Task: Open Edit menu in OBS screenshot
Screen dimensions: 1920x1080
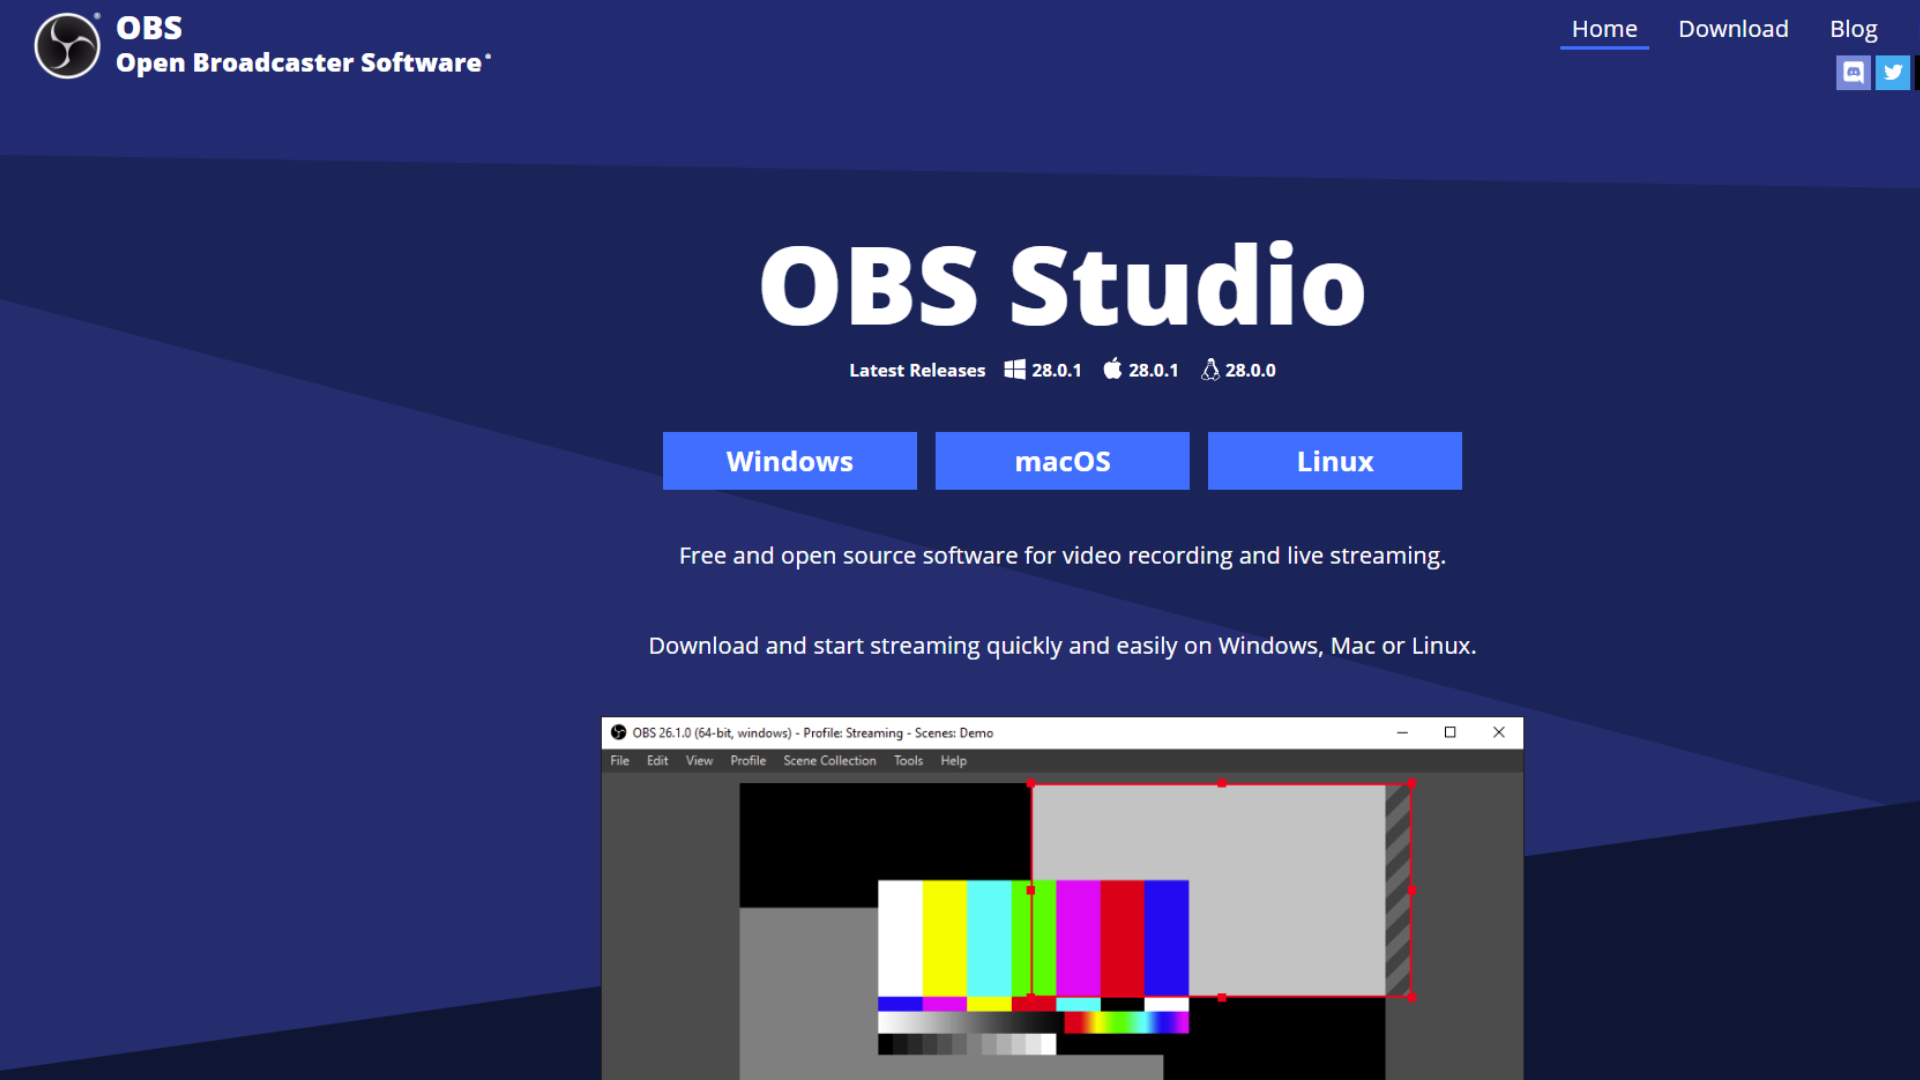Action: tap(657, 761)
